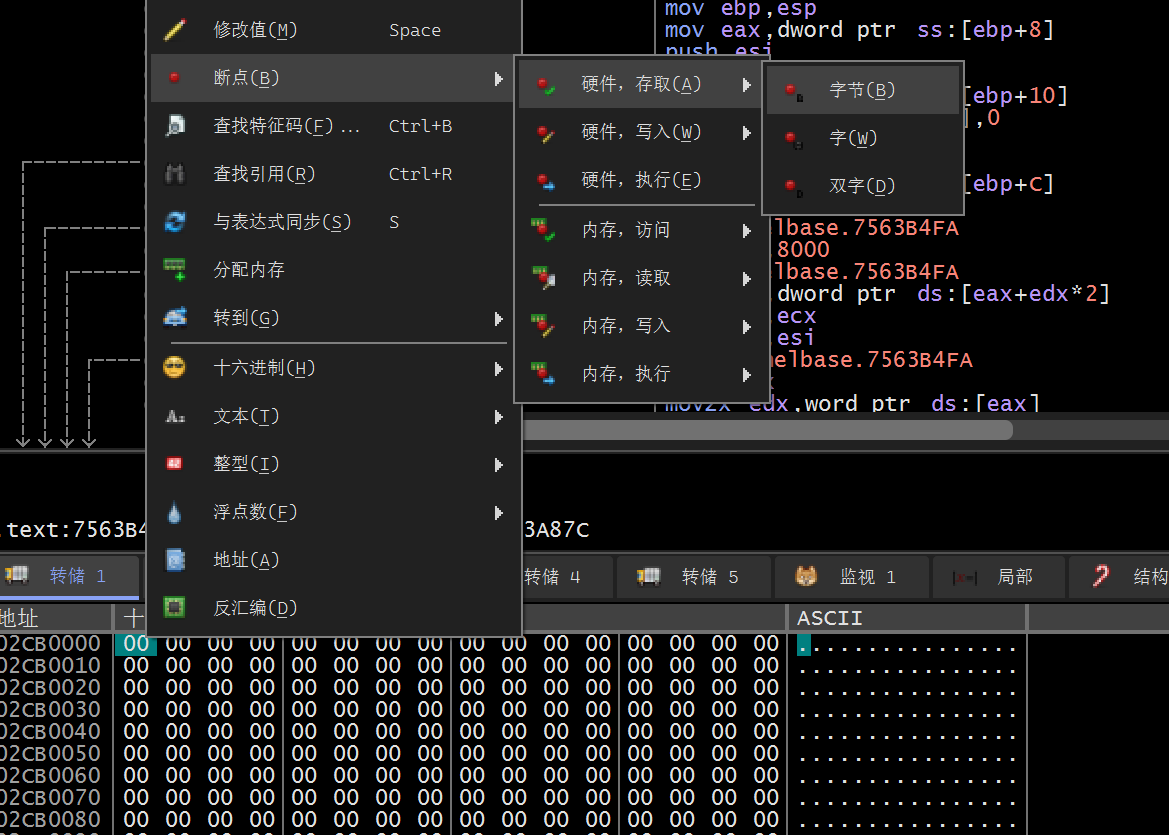Viewport: 1169px width, 835px height.
Task: Select 与表达式同步(S) menu entry
Action: [x=334, y=221]
